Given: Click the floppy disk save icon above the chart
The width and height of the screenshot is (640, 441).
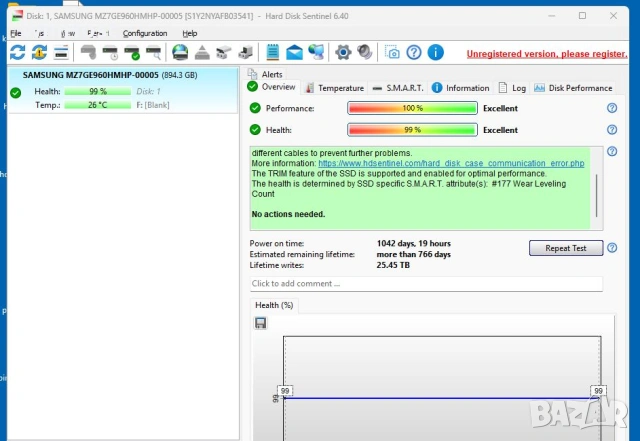Looking at the screenshot, I should (x=260, y=323).
